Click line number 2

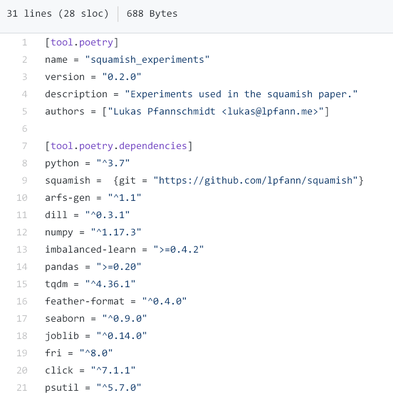click(x=24, y=60)
